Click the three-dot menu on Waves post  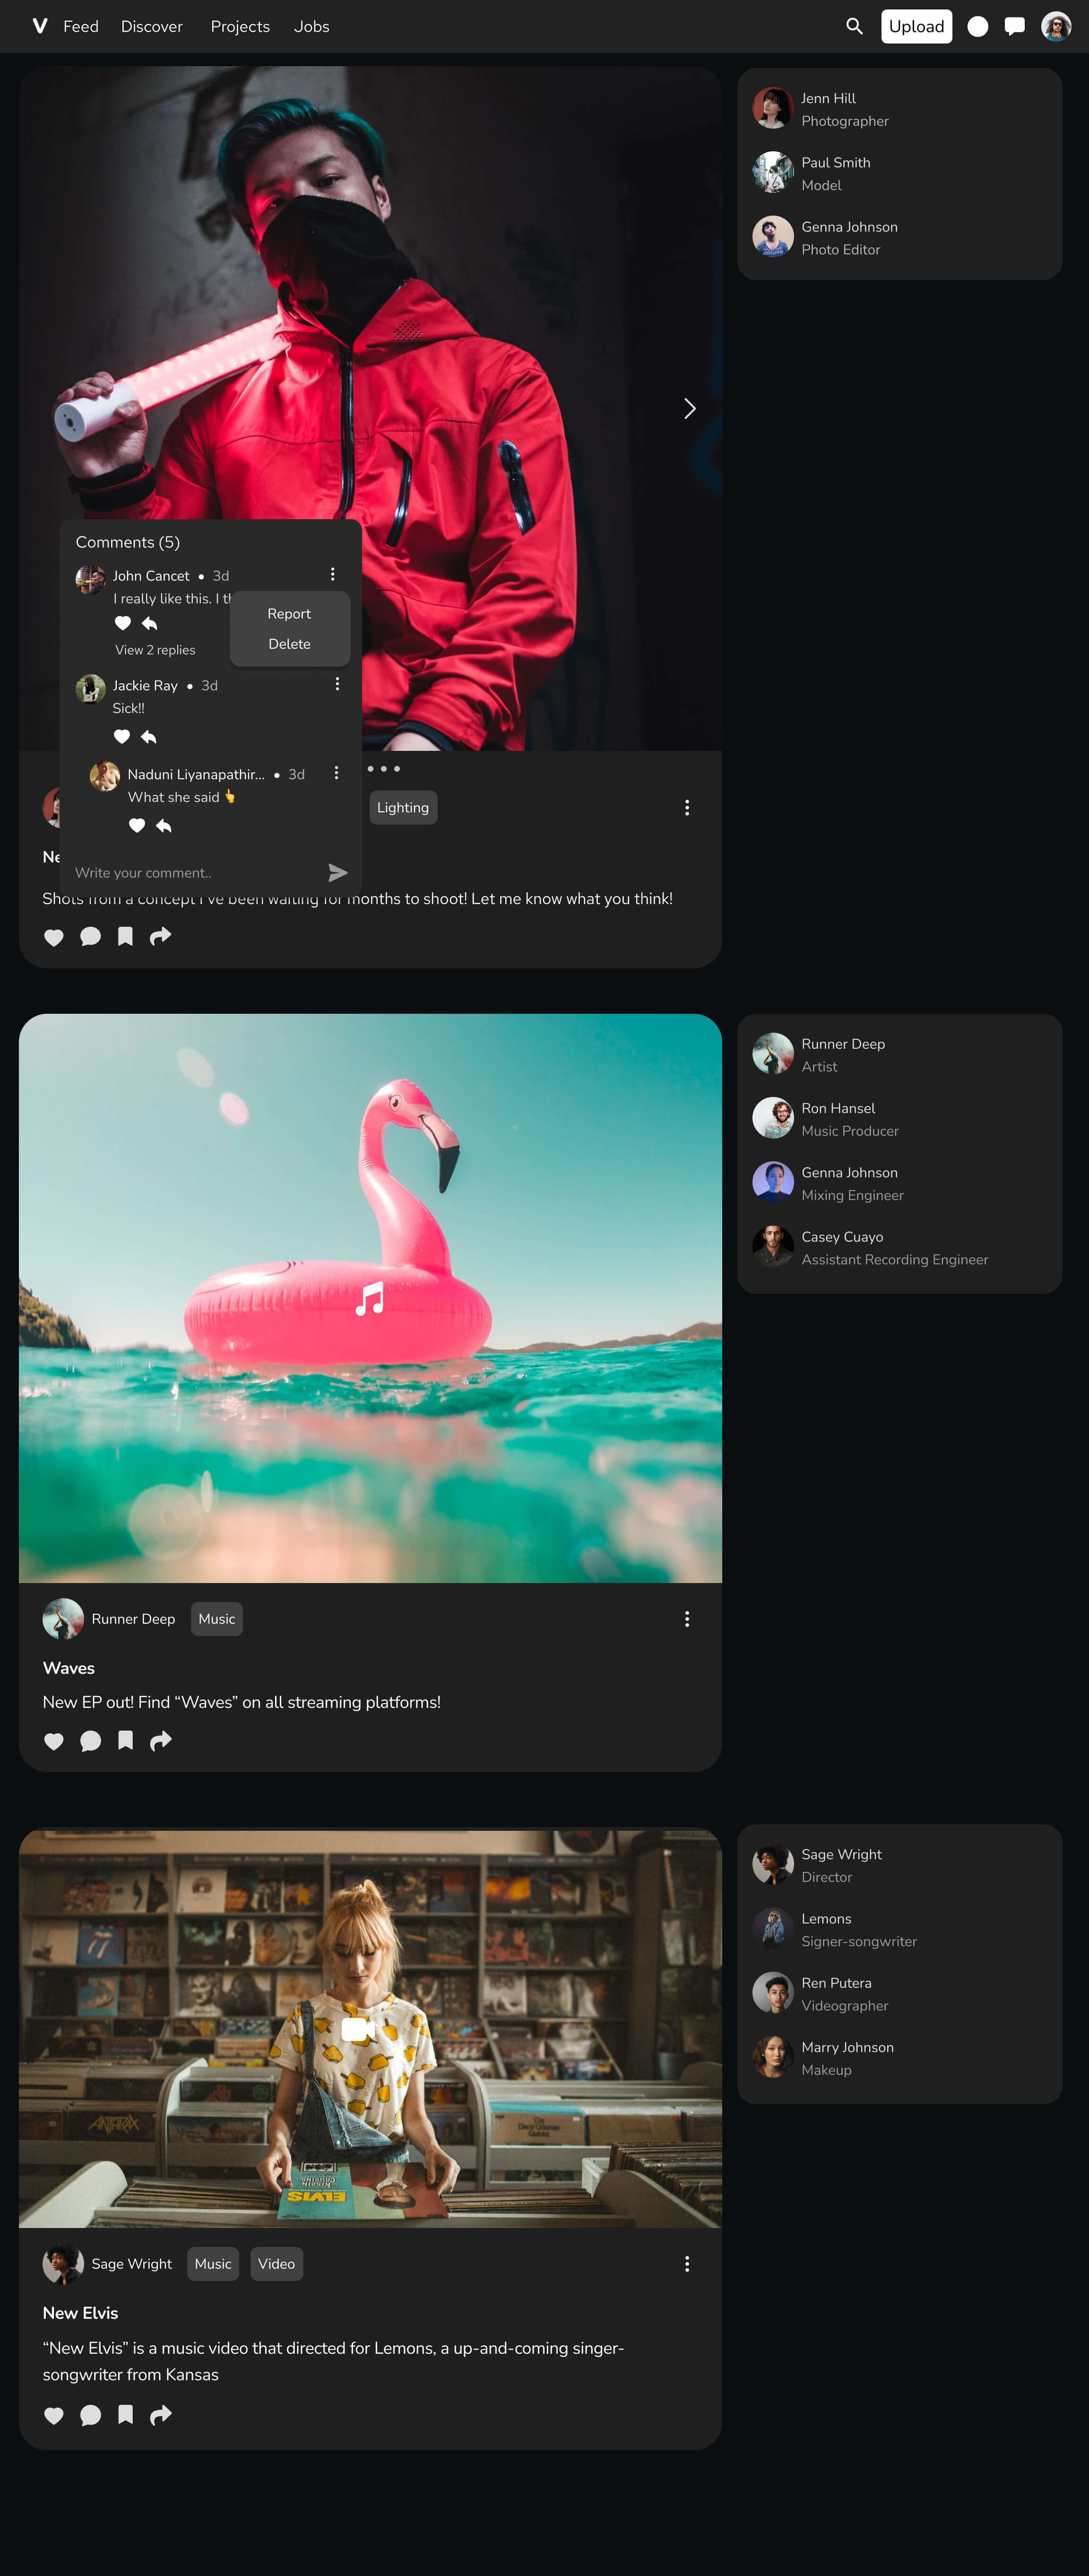[688, 1618]
